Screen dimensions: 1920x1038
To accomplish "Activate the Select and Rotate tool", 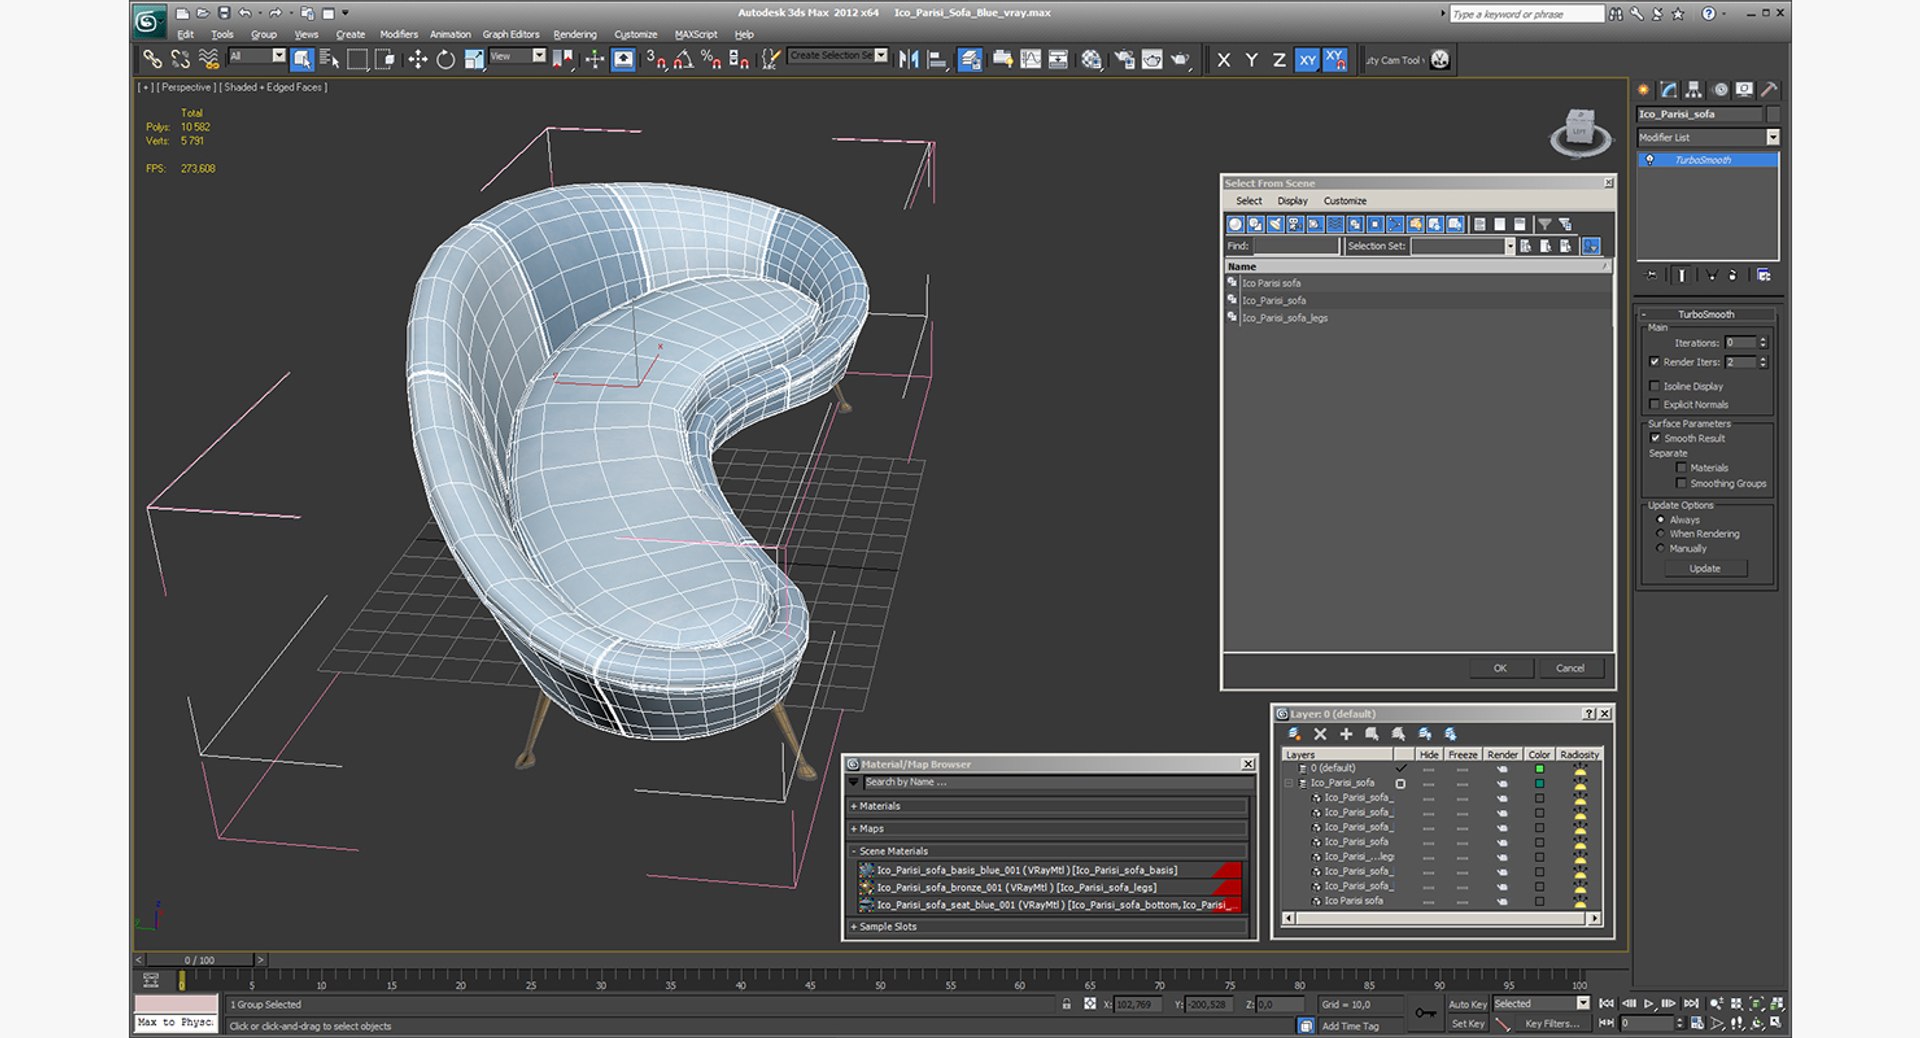I will coord(445,60).
